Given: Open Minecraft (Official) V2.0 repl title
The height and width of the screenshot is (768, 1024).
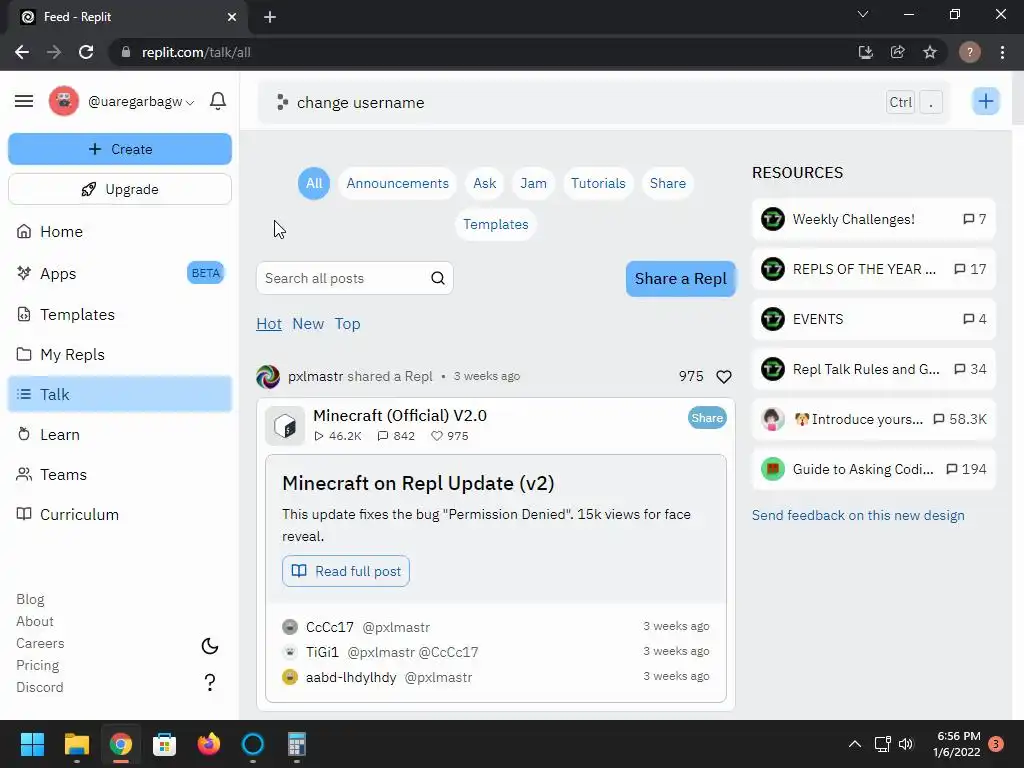Looking at the screenshot, I should coord(400,415).
